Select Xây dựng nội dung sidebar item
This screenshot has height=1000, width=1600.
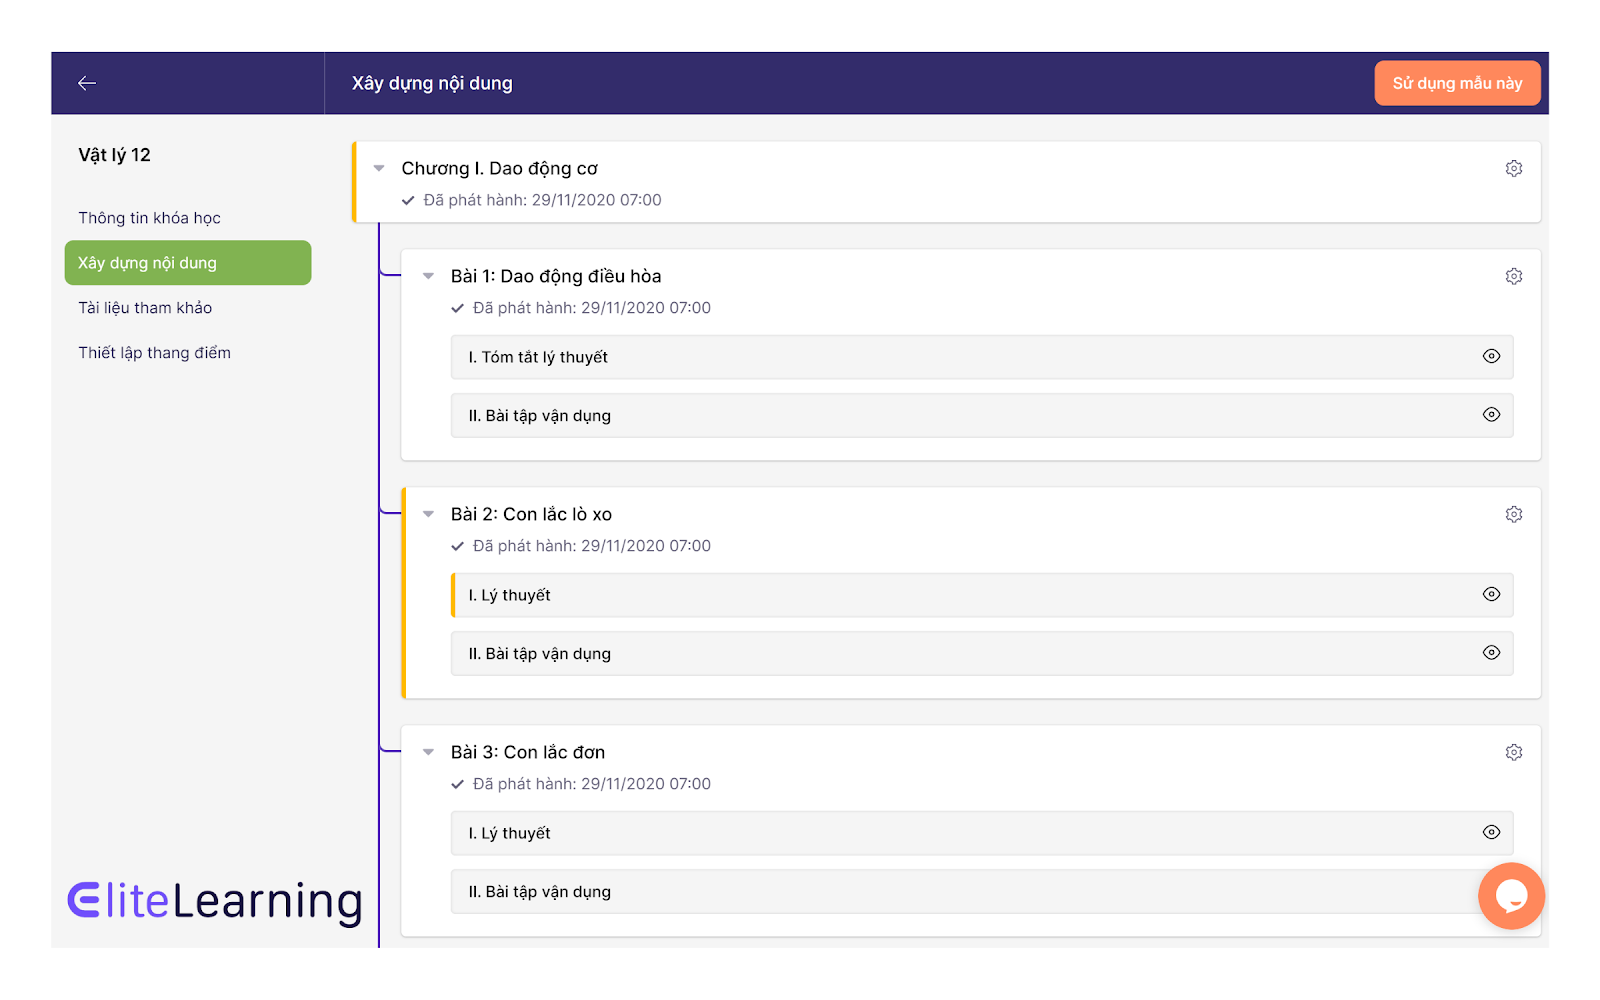(x=188, y=263)
